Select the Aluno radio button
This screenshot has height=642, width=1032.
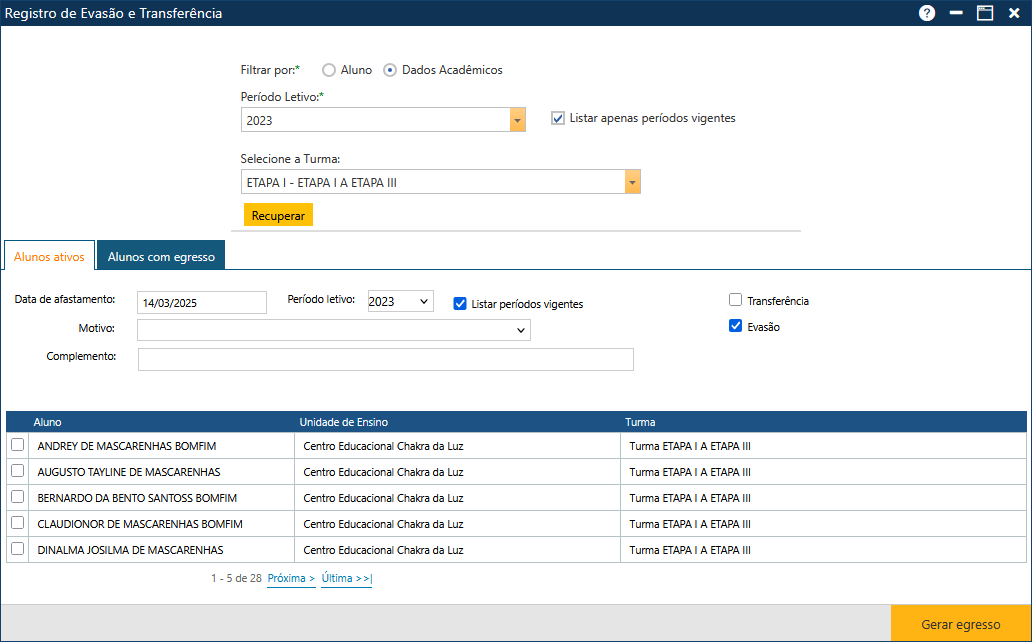330,70
